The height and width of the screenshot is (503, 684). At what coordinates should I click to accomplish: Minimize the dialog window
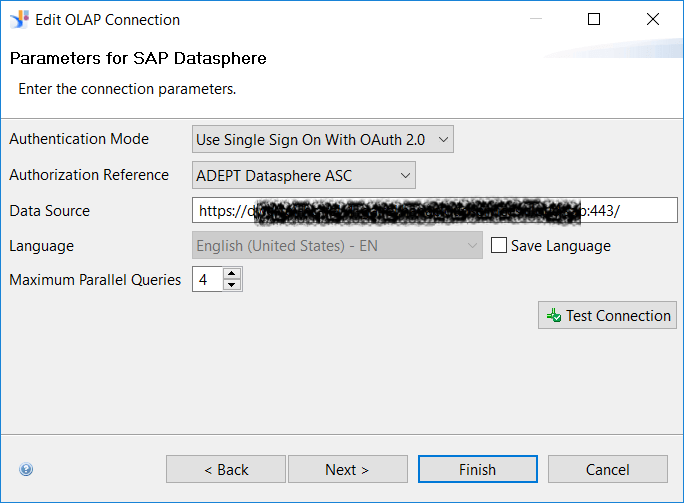[x=536, y=19]
